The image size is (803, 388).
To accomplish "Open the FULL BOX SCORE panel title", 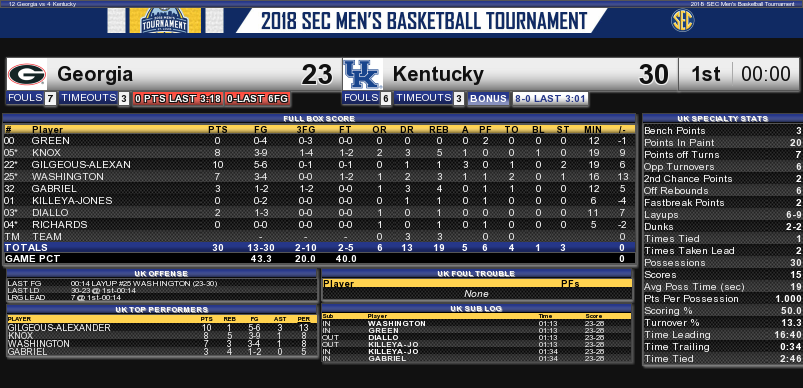I will click(x=320, y=119).
